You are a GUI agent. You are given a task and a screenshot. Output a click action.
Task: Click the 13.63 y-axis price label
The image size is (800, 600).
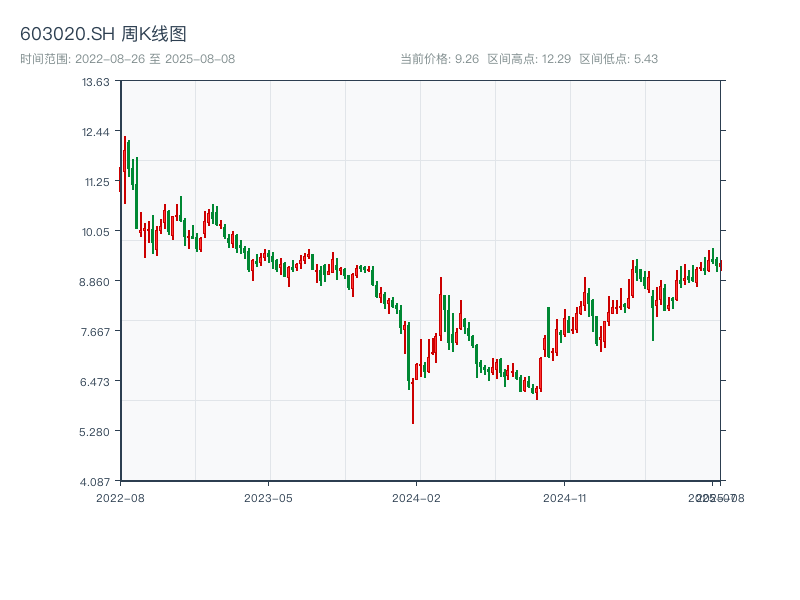pyautogui.click(x=96, y=82)
